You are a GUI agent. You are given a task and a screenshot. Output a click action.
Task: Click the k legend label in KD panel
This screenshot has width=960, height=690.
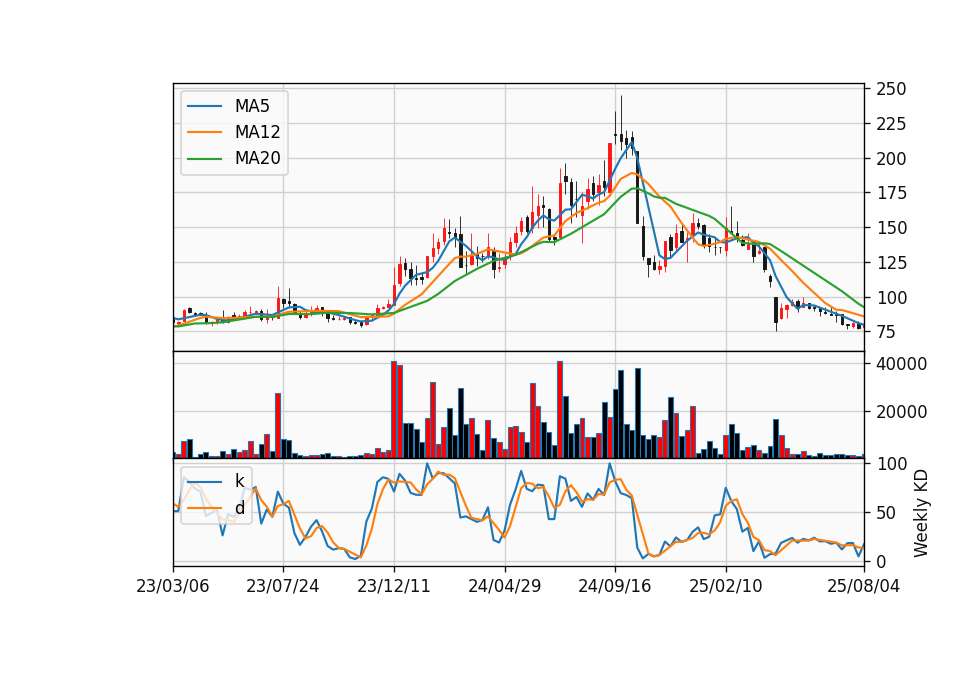click(x=239, y=481)
